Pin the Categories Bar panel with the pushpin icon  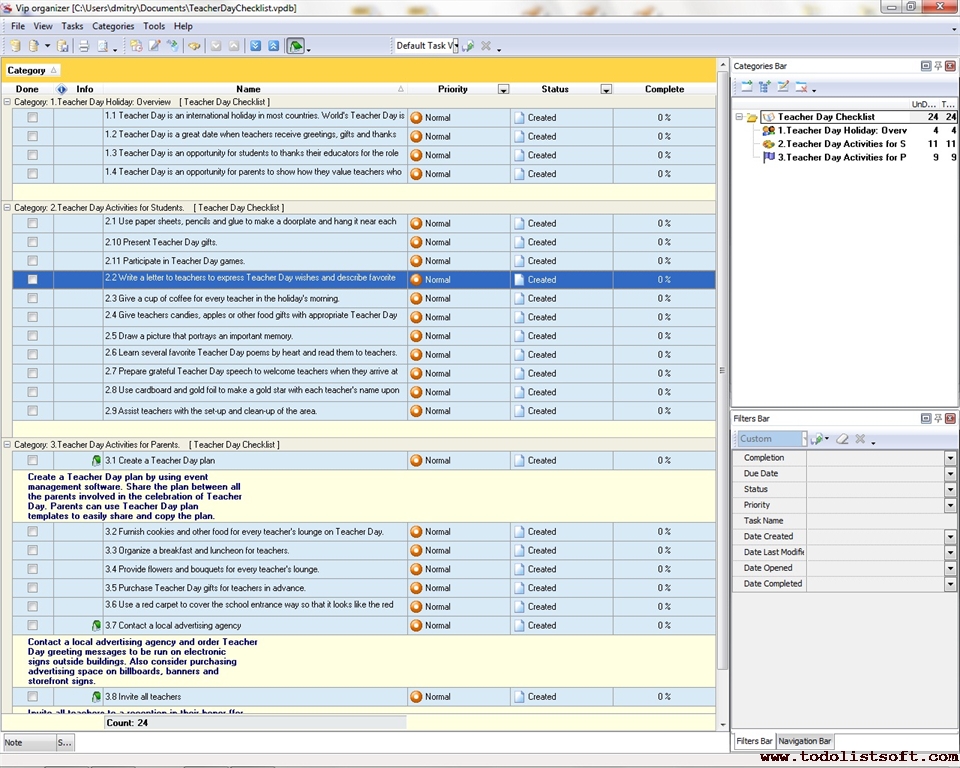[x=938, y=66]
